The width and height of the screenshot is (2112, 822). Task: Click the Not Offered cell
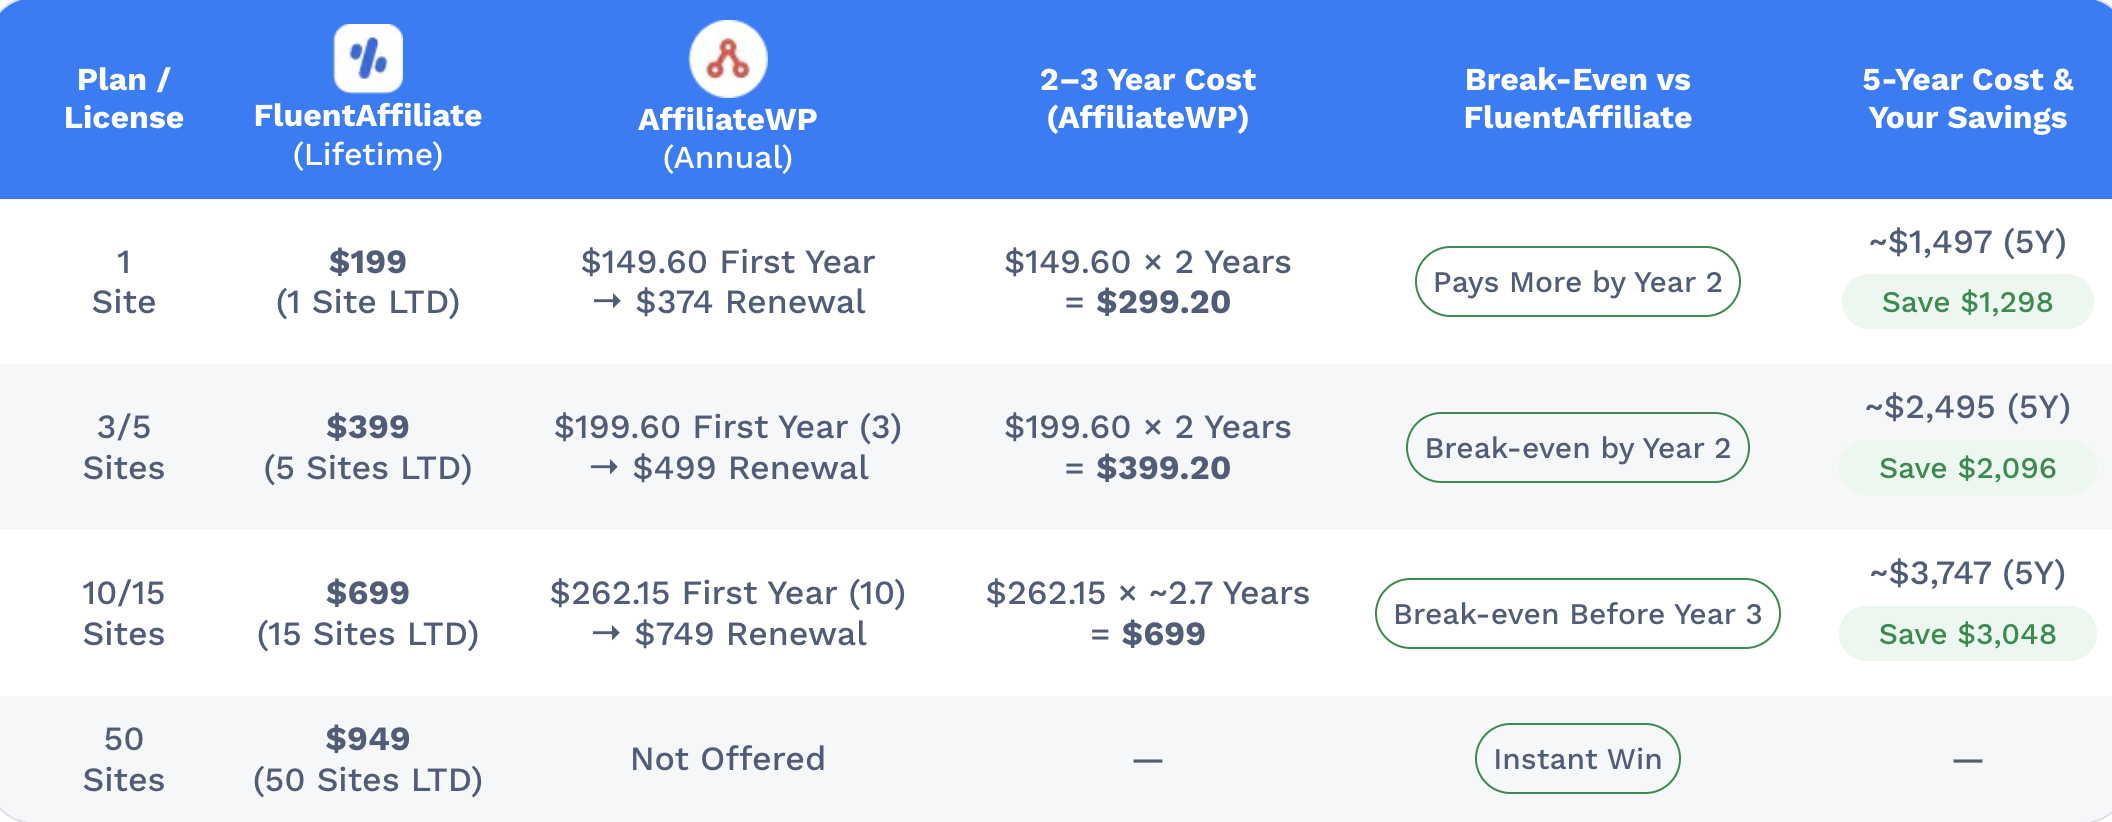728,759
